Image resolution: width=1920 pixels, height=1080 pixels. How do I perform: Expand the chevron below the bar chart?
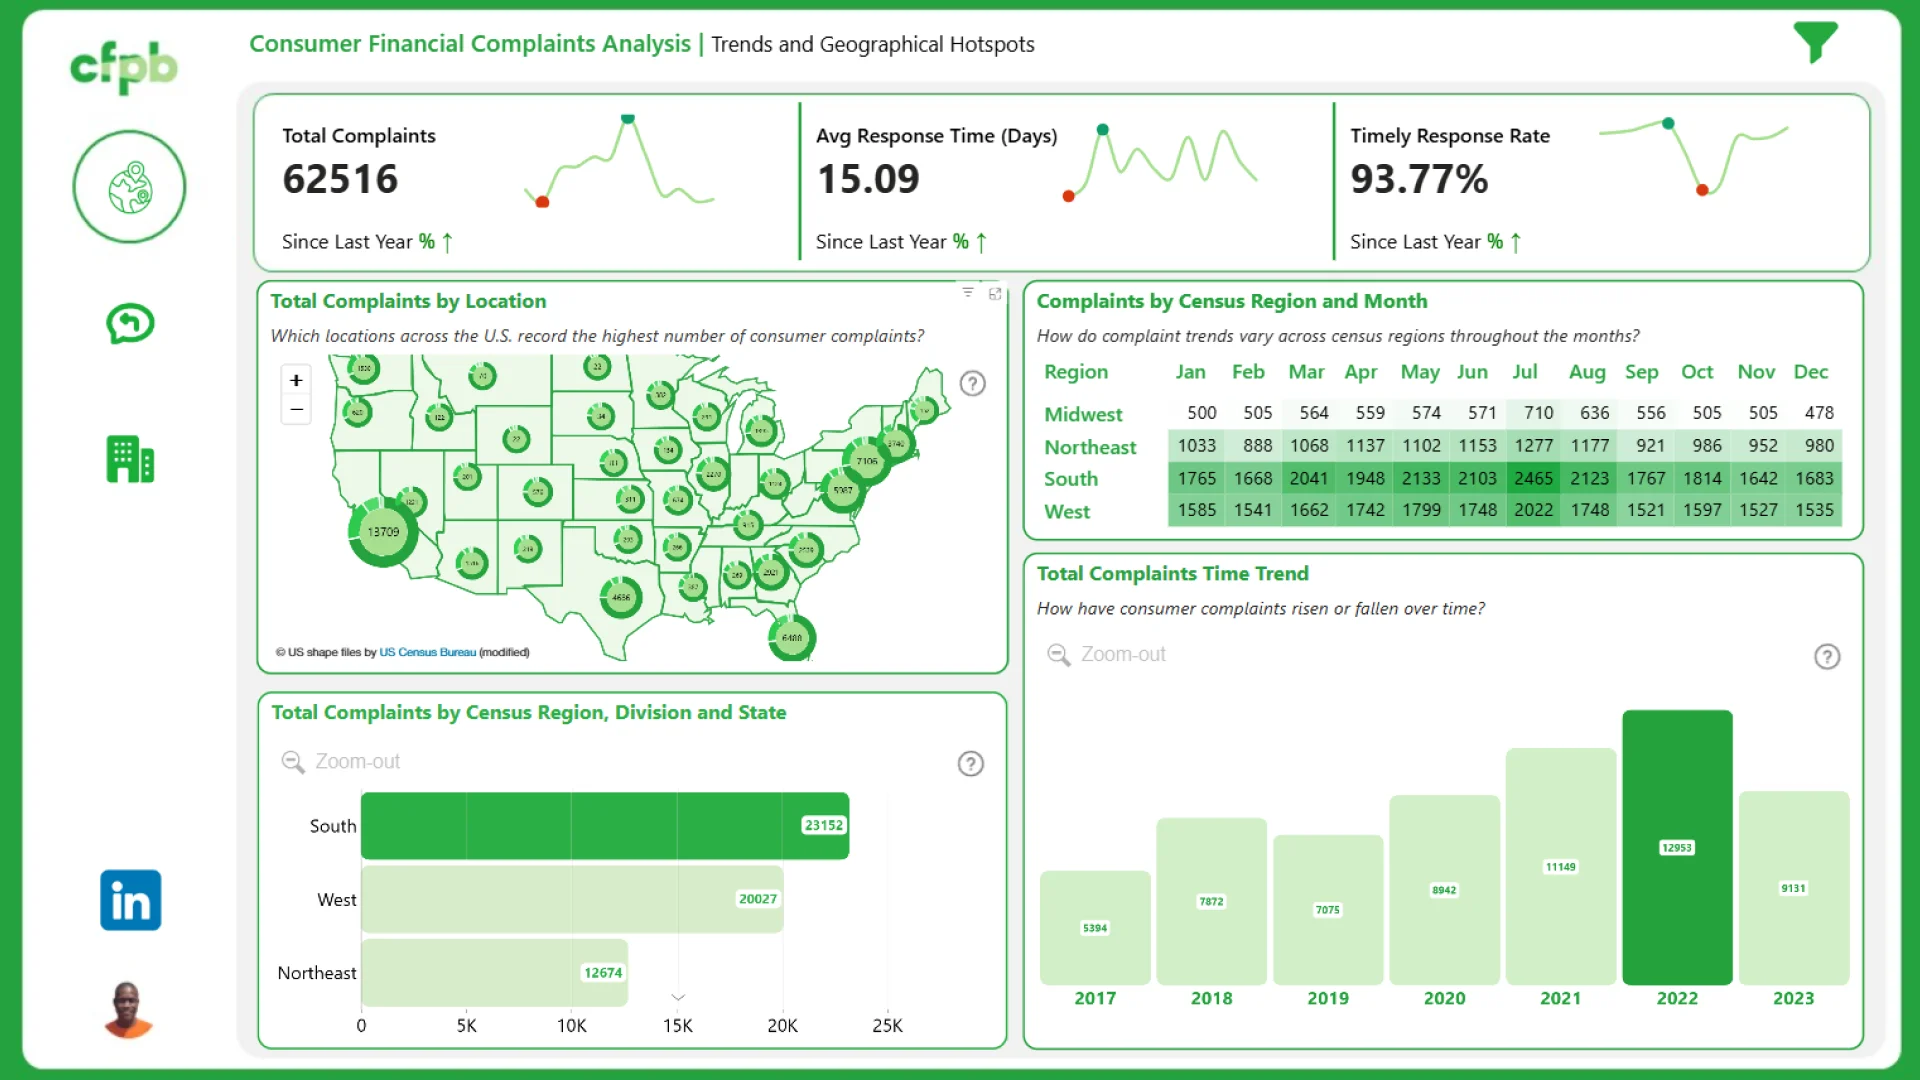[678, 997]
